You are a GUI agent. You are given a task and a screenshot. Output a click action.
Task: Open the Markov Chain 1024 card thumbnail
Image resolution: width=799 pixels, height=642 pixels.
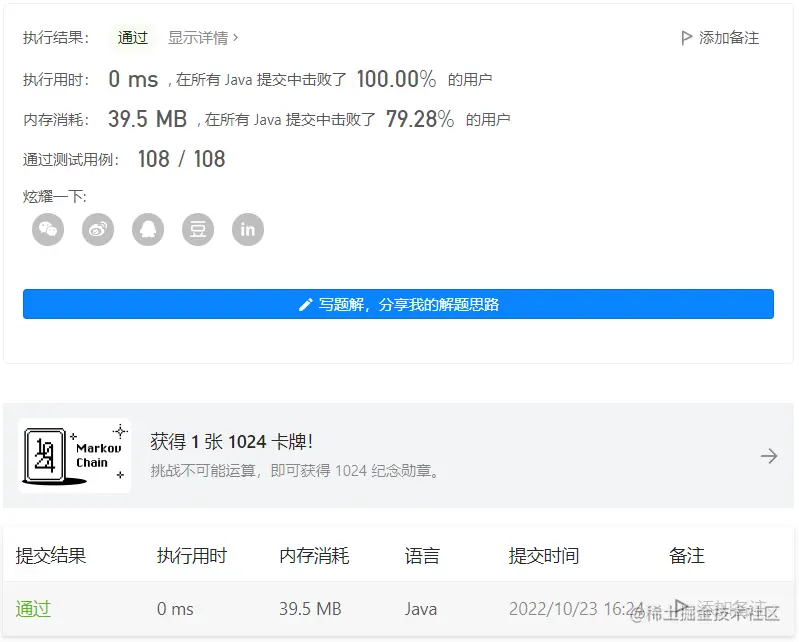point(75,456)
